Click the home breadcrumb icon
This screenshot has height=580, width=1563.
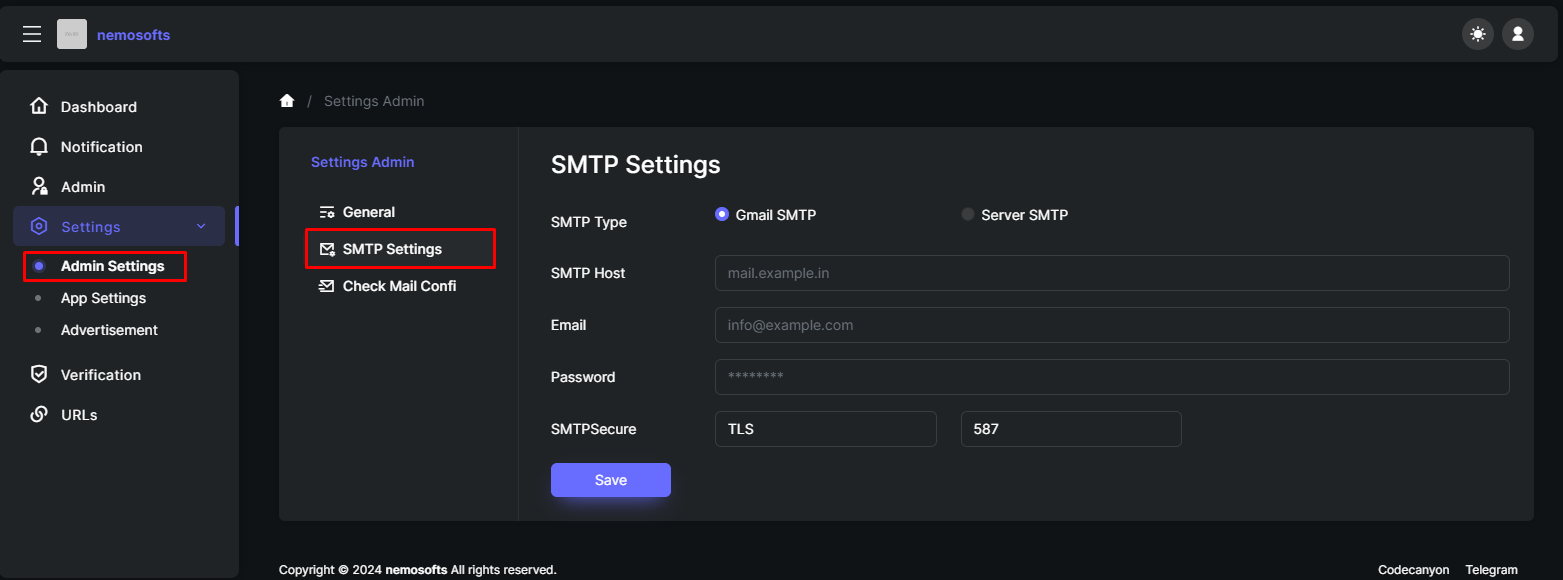coord(287,101)
